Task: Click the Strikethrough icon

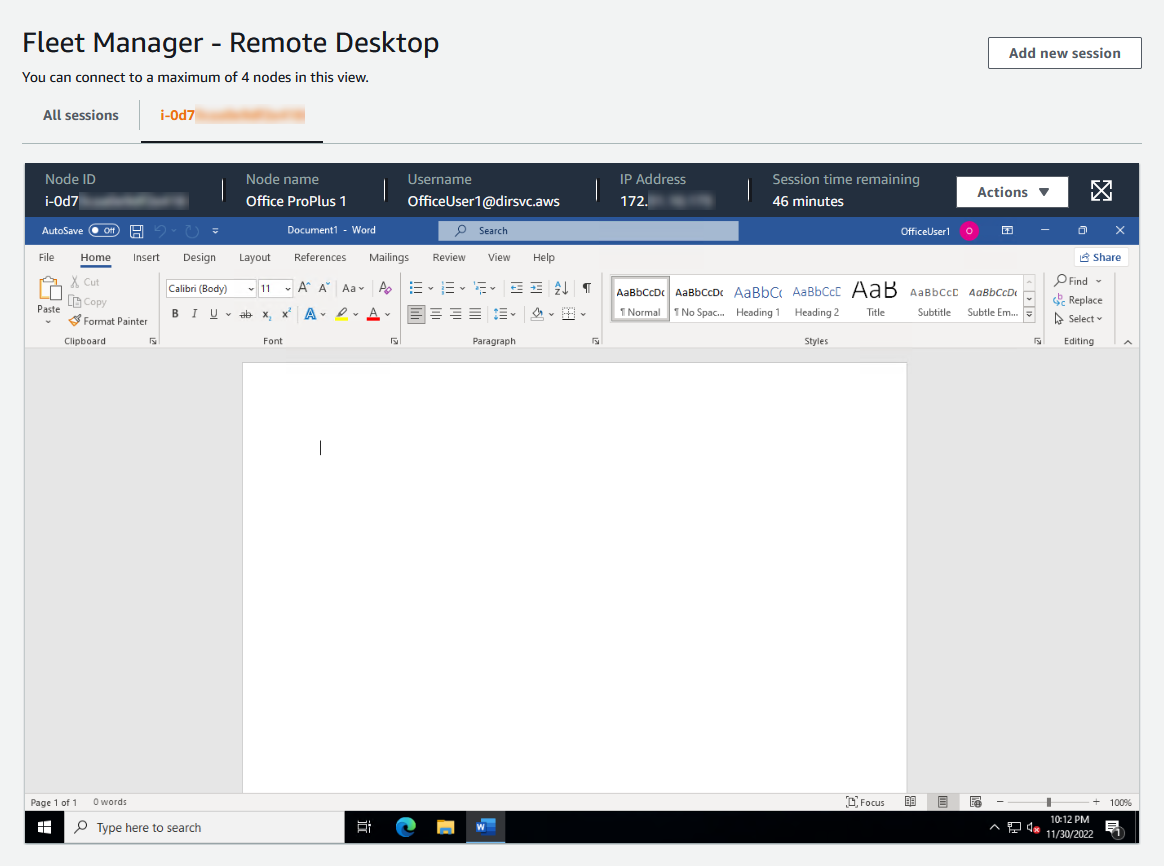Action: click(246, 313)
